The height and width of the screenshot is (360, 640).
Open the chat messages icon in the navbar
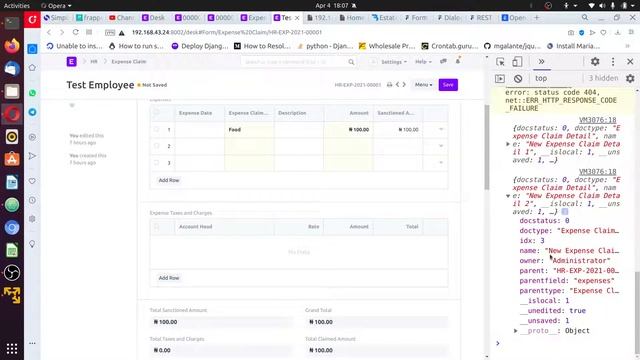tap(443, 61)
